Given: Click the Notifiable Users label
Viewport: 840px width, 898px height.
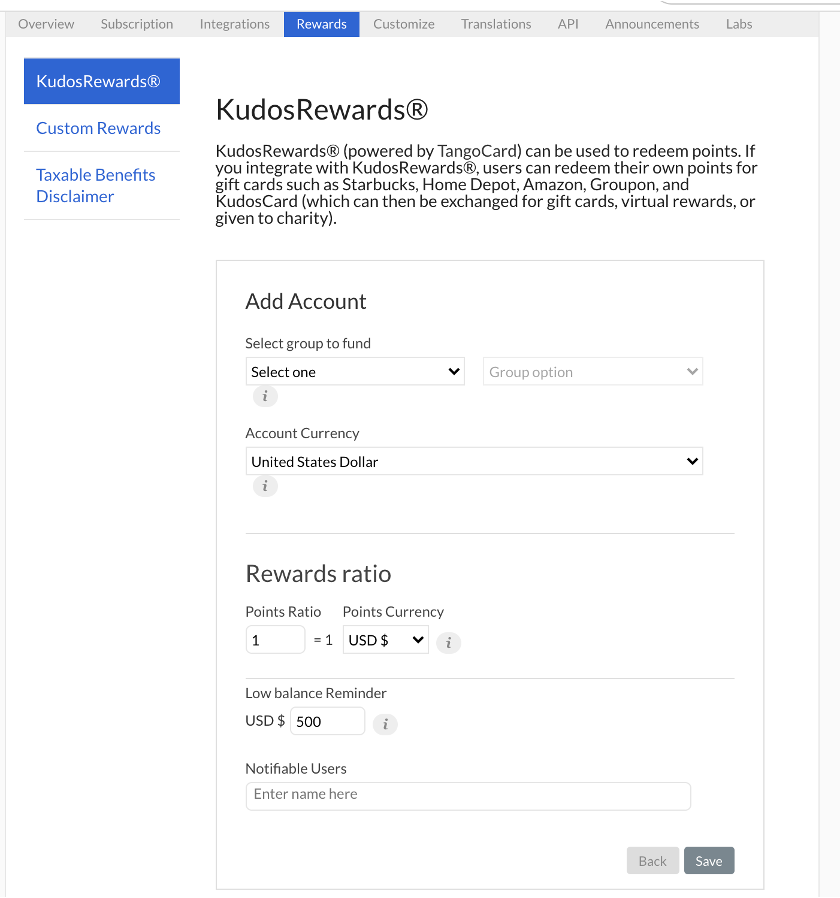Looking at the screenshot, I should coord(296,769).
